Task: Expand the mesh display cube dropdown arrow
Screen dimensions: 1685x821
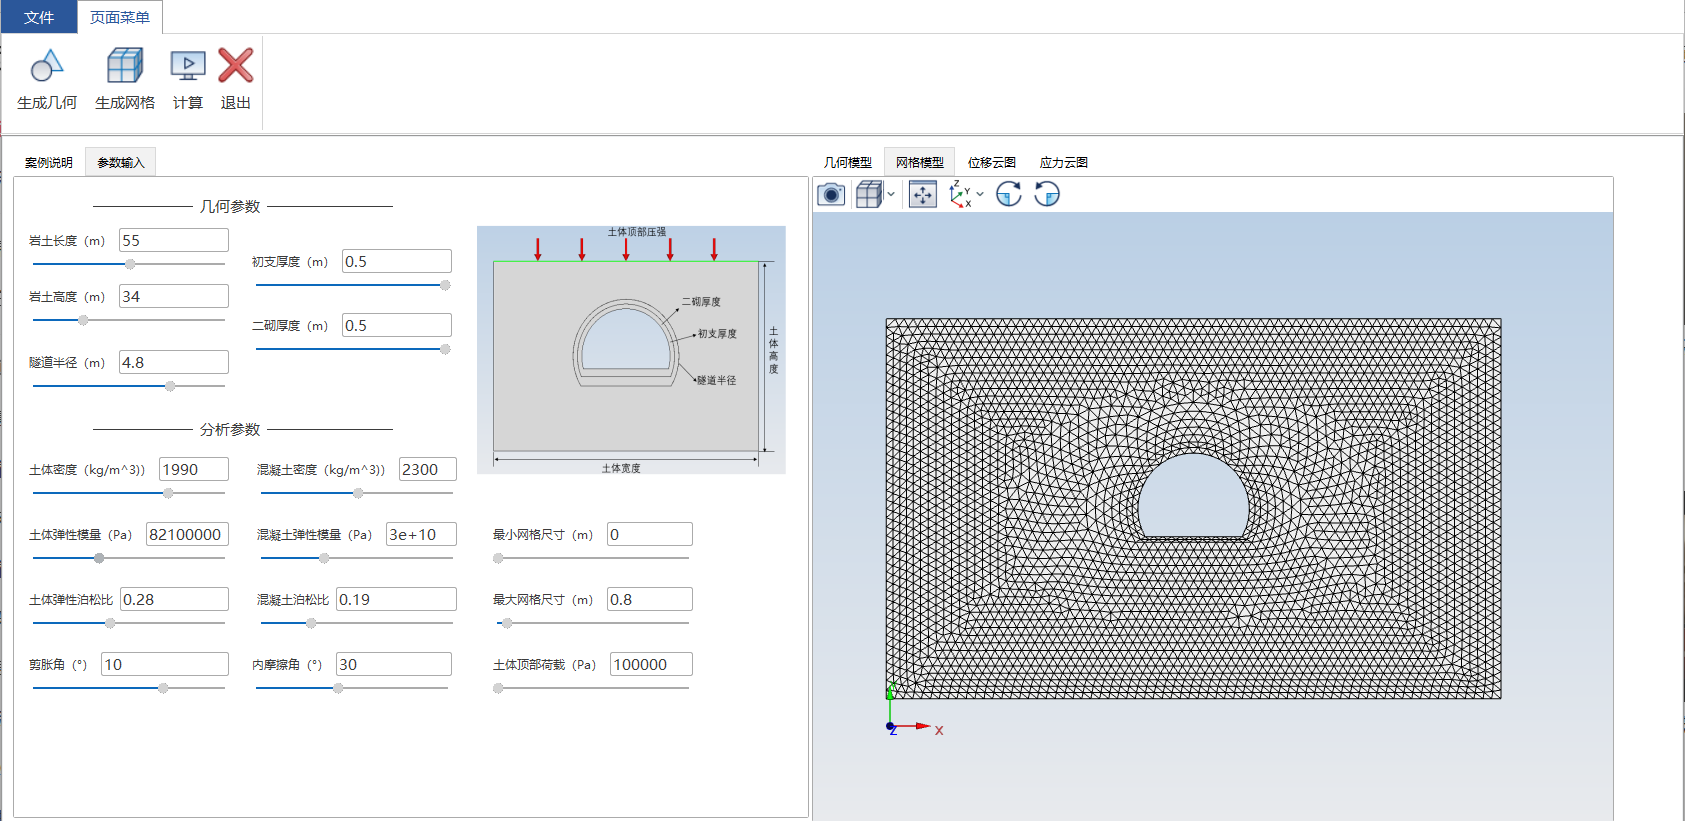Action: click(x=891, y=194)
